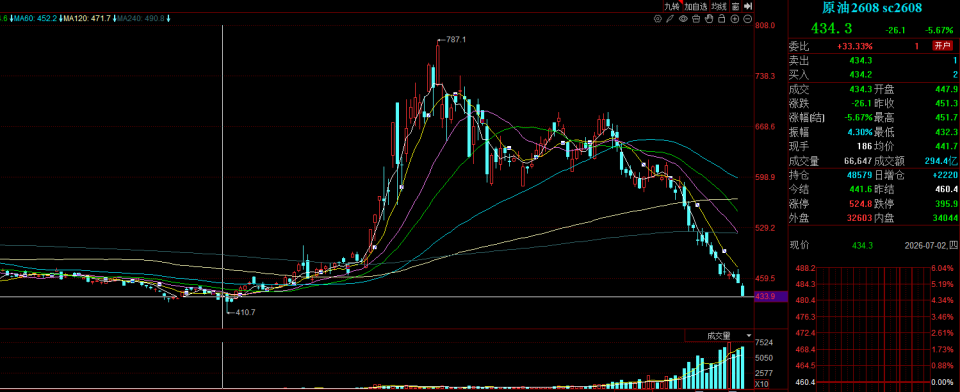Click the 808.0 price axis label
The height and width of the screenshot is (392, 960).
click(766, 26)
